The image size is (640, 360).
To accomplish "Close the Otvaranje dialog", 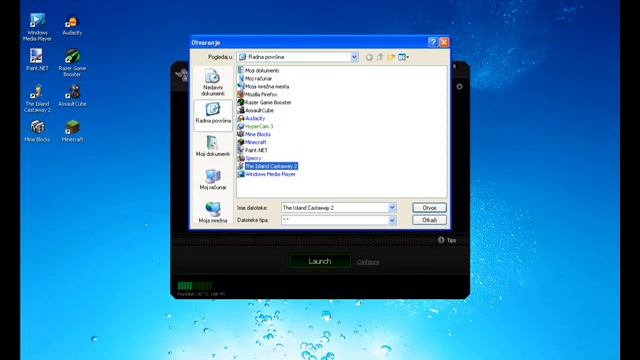I will point(444,42).
